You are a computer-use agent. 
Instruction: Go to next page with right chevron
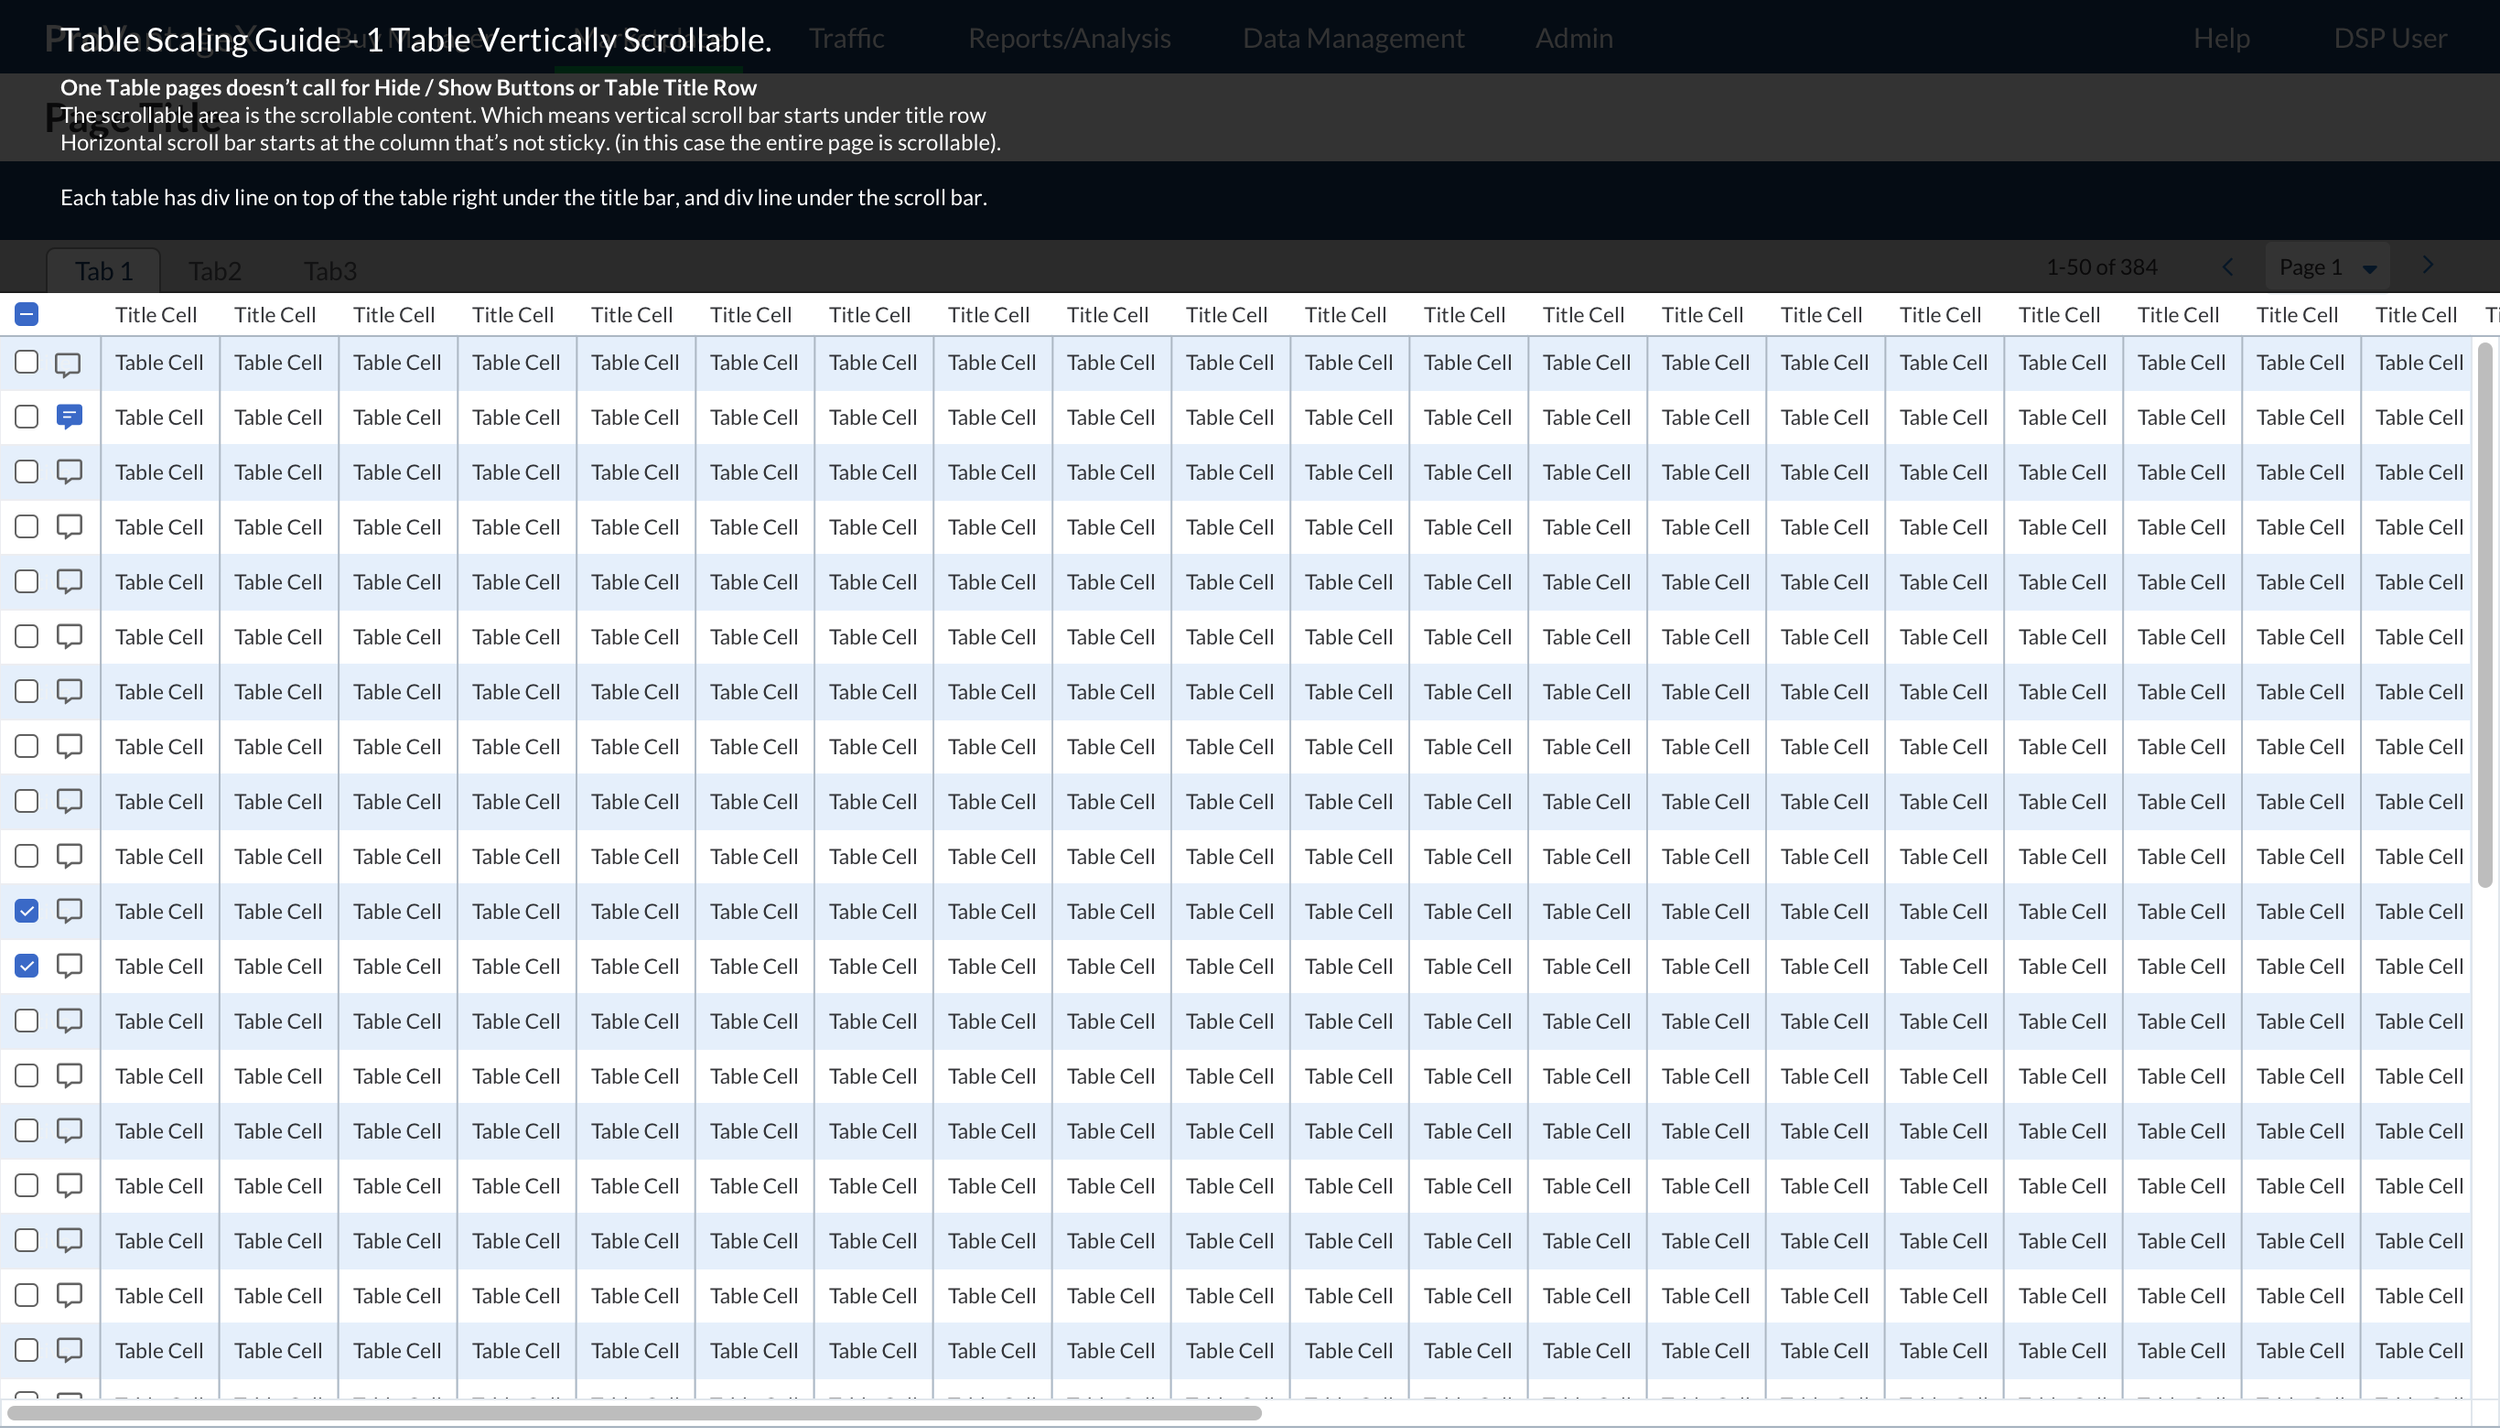[2428, 265]
